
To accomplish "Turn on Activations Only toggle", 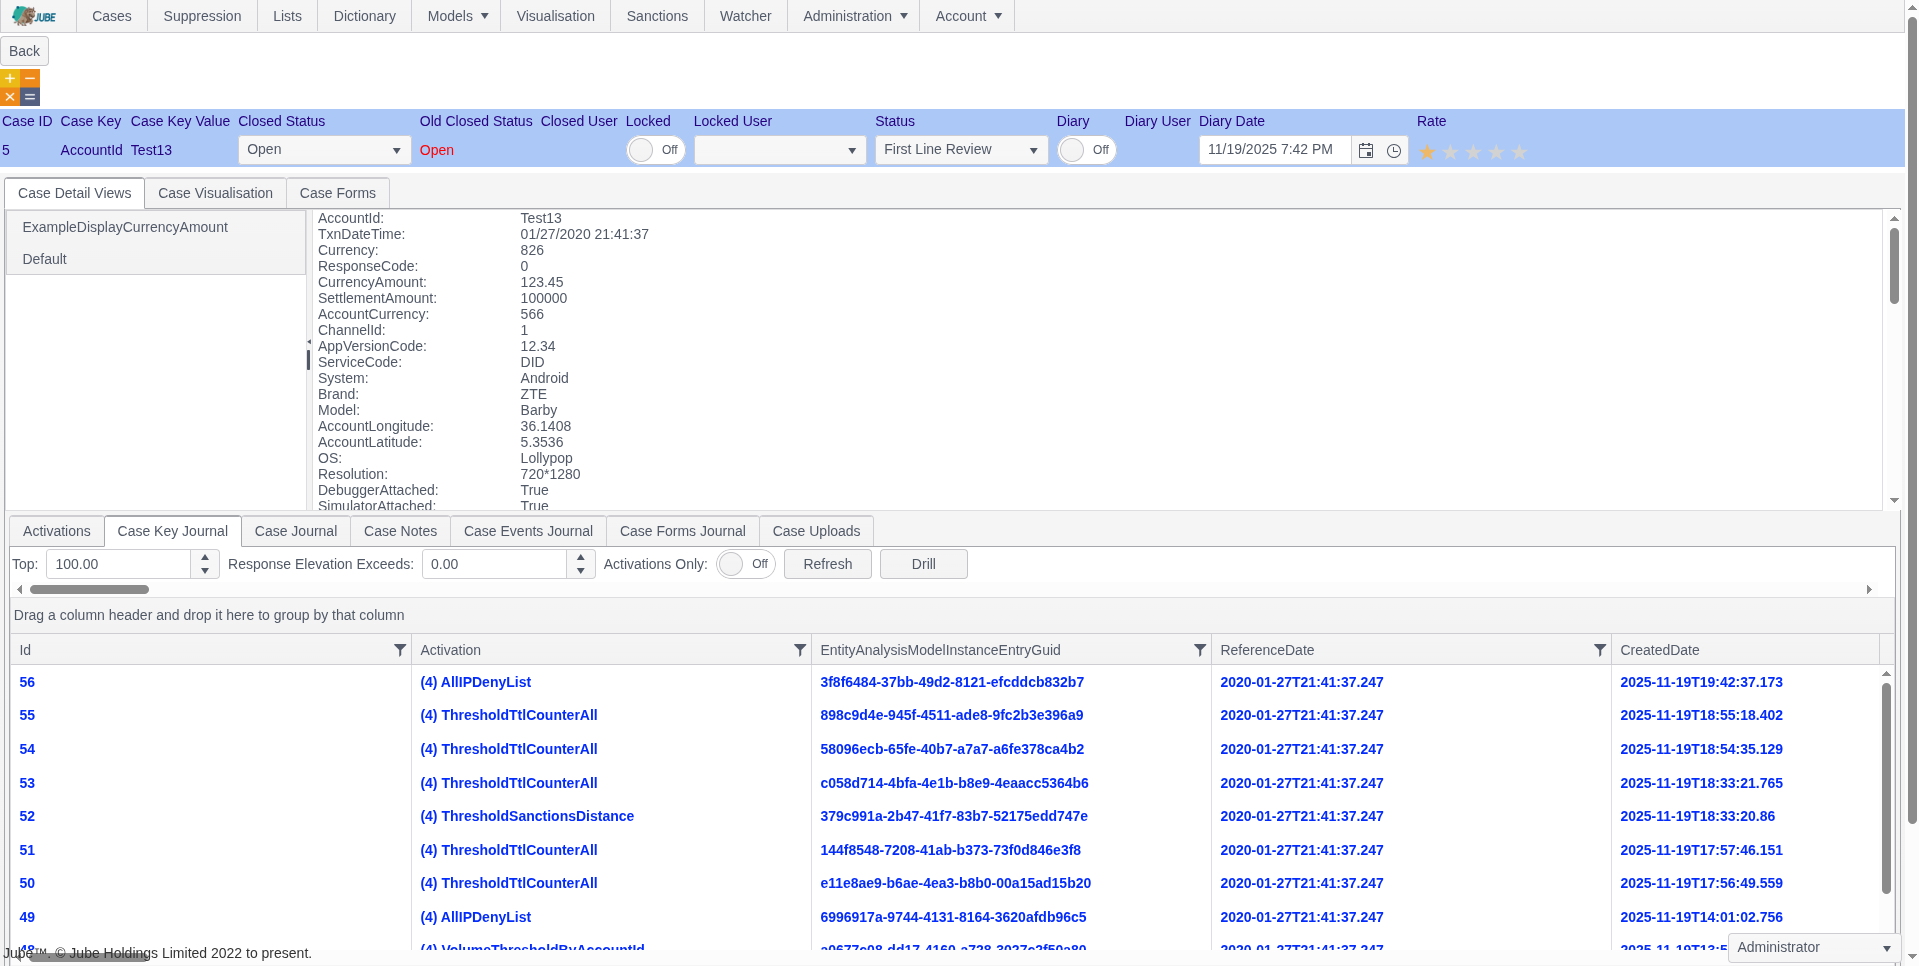I will click(745, 564).
